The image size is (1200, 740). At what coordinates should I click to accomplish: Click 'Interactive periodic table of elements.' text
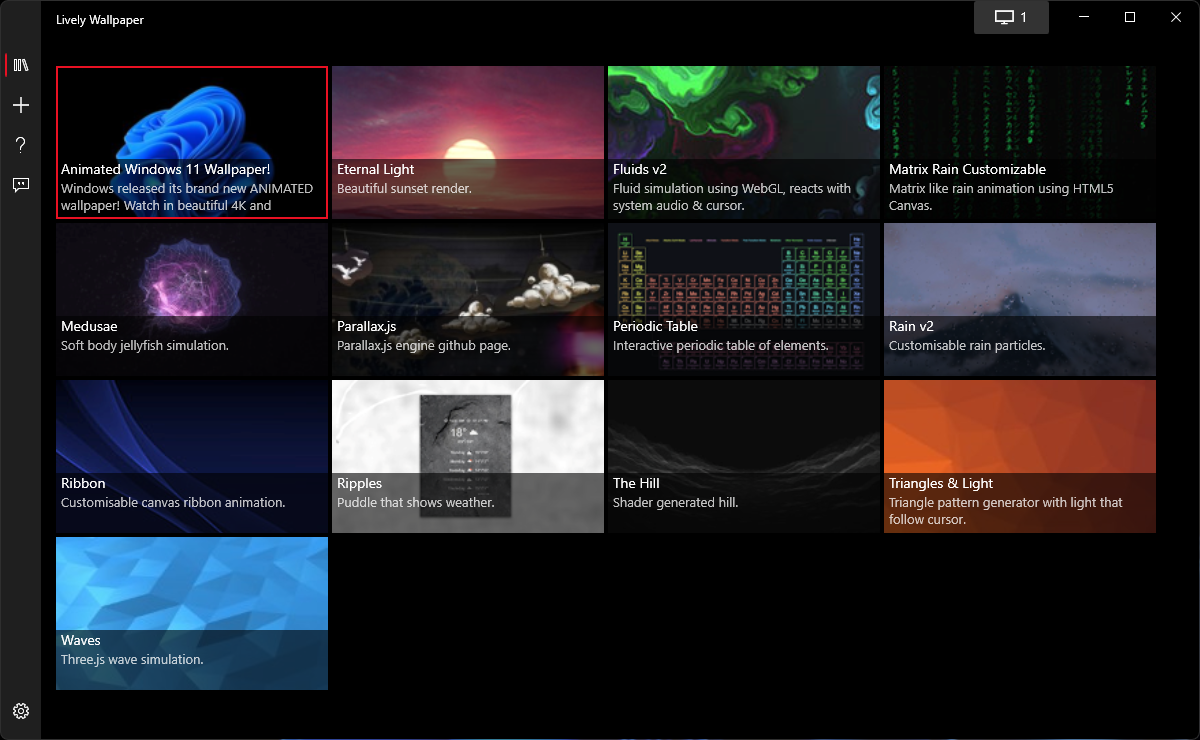721,345
